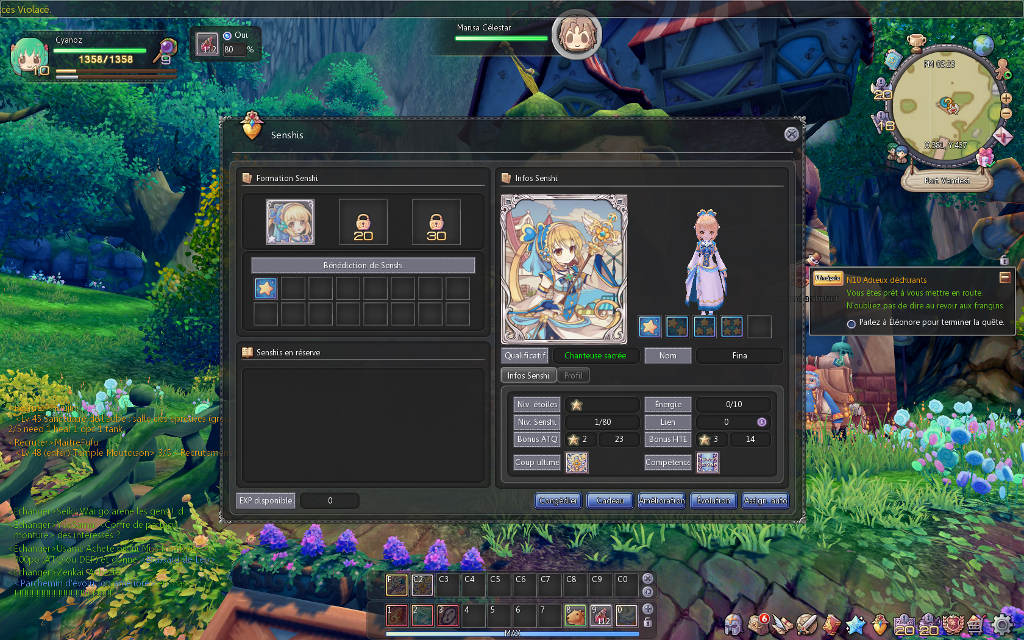Click the Compétence skill icon
Screen dimensions: 1024x640
708,462
